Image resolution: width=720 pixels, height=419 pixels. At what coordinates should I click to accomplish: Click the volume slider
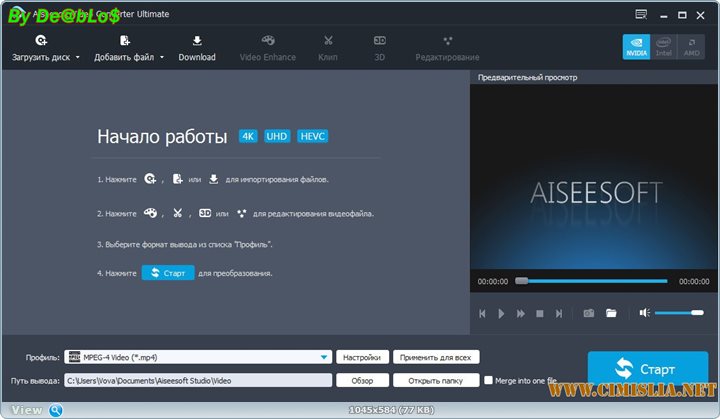click(x=680, y=313)
